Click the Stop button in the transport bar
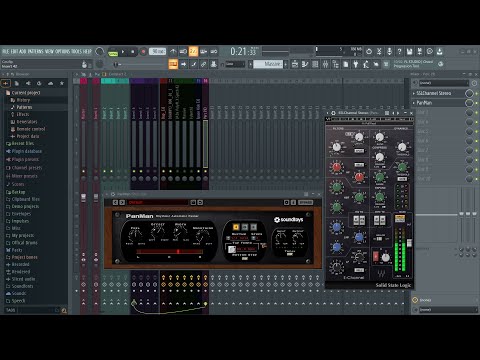480x360 pixels. [x=133, y=52]
